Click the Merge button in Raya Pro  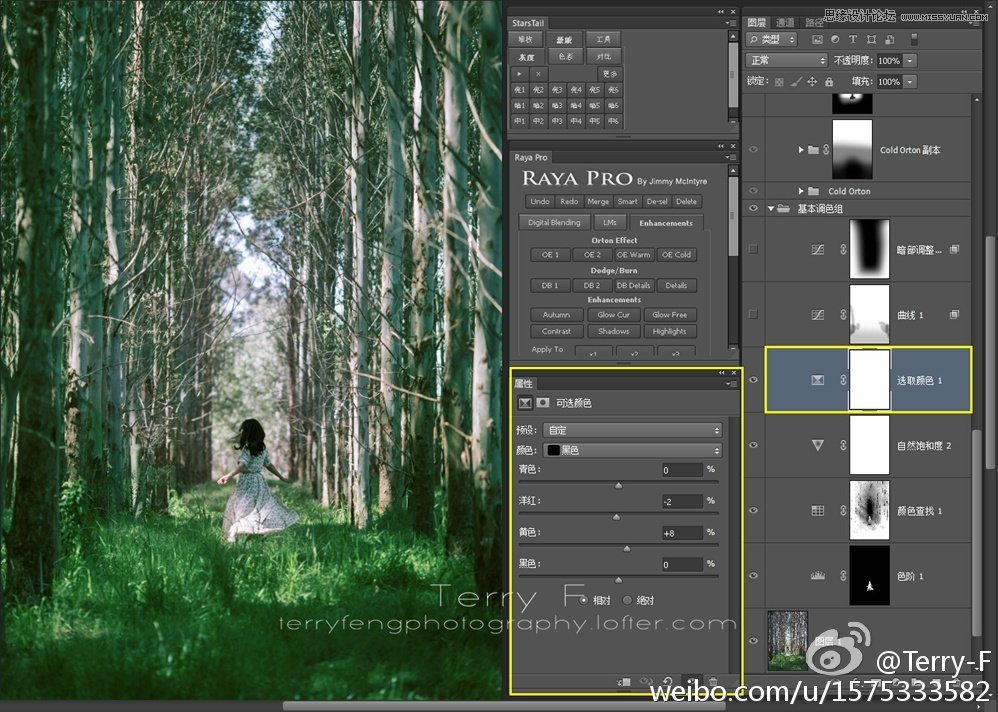click(598, 201)
